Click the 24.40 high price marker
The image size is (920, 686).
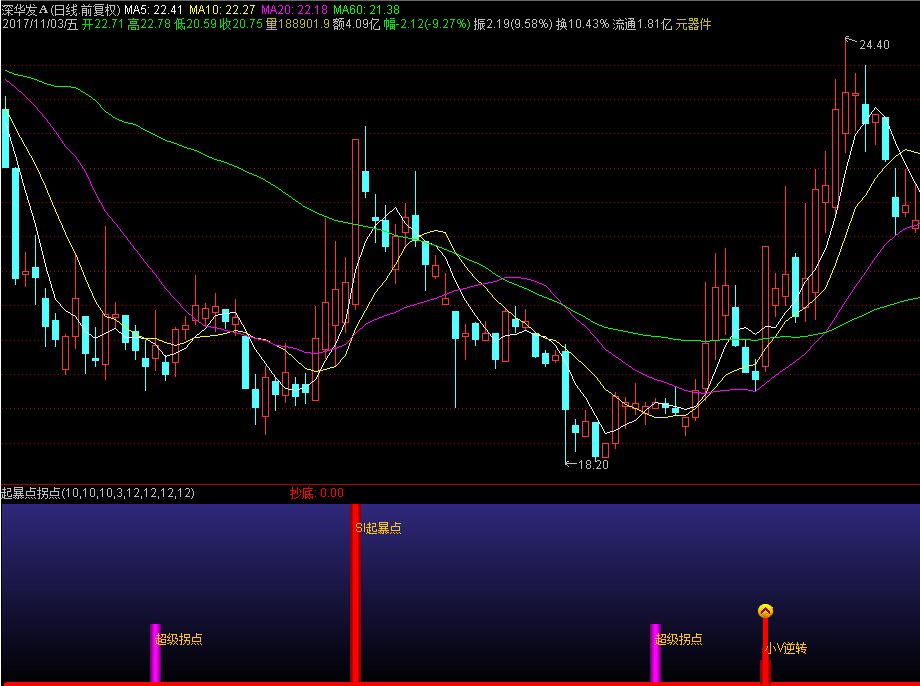coord(874,45)
